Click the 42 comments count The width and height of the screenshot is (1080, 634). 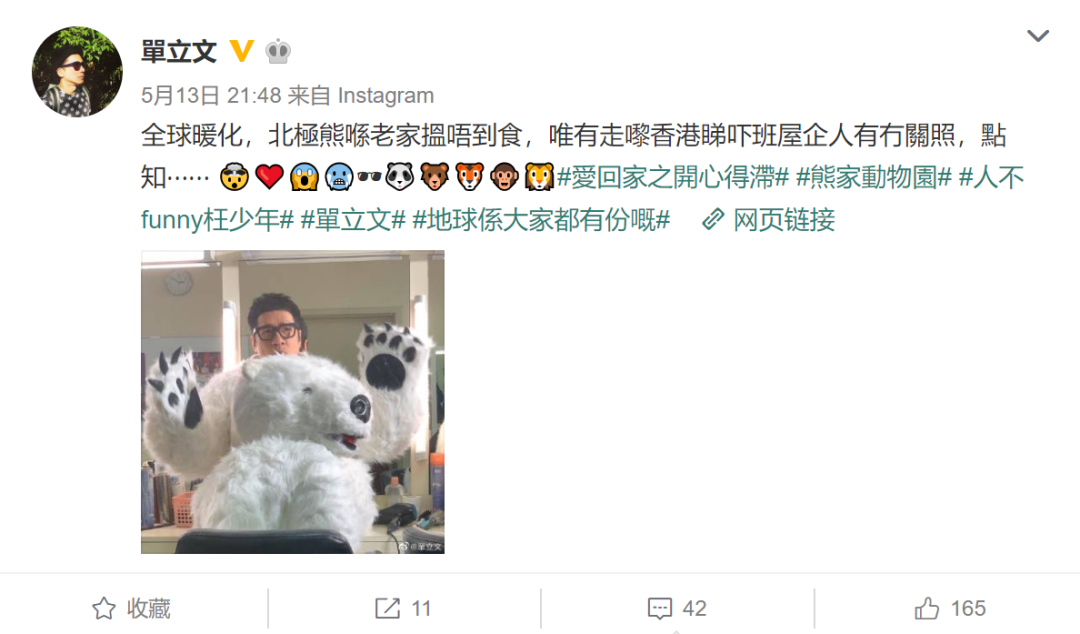(694, 609)
